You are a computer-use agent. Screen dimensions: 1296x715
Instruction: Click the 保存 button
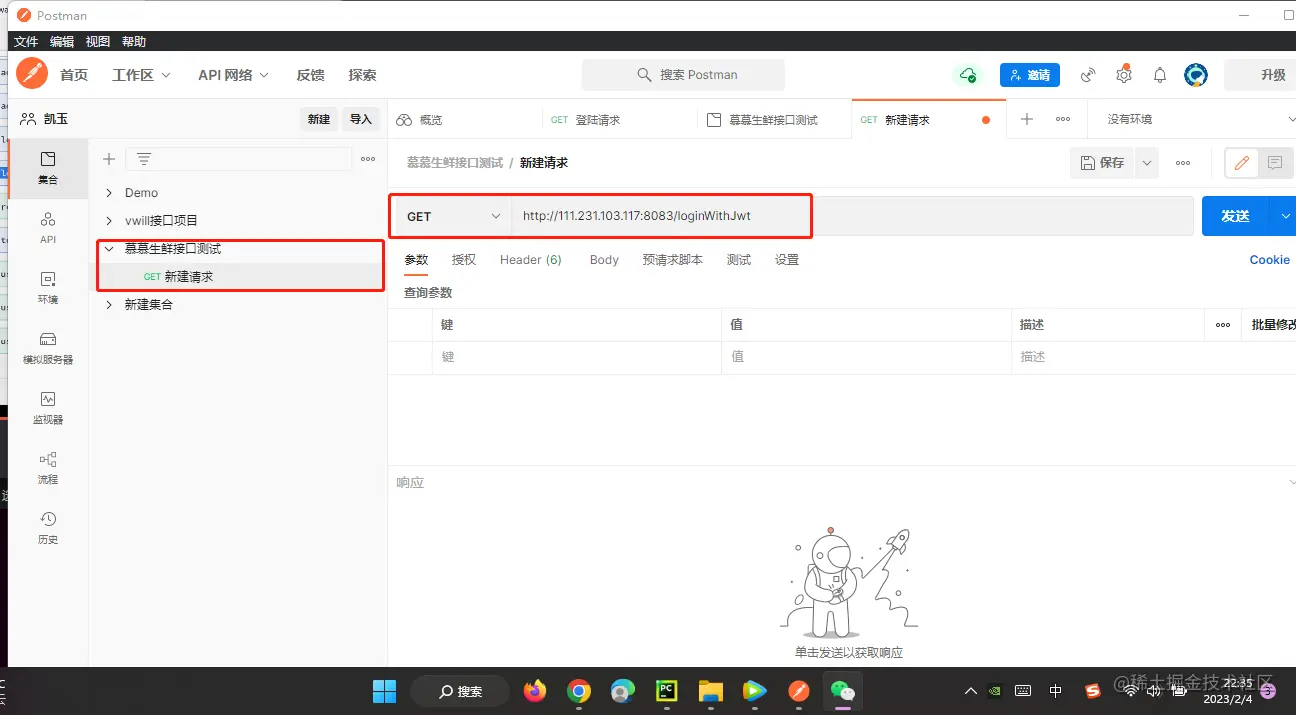point(1103,163)
